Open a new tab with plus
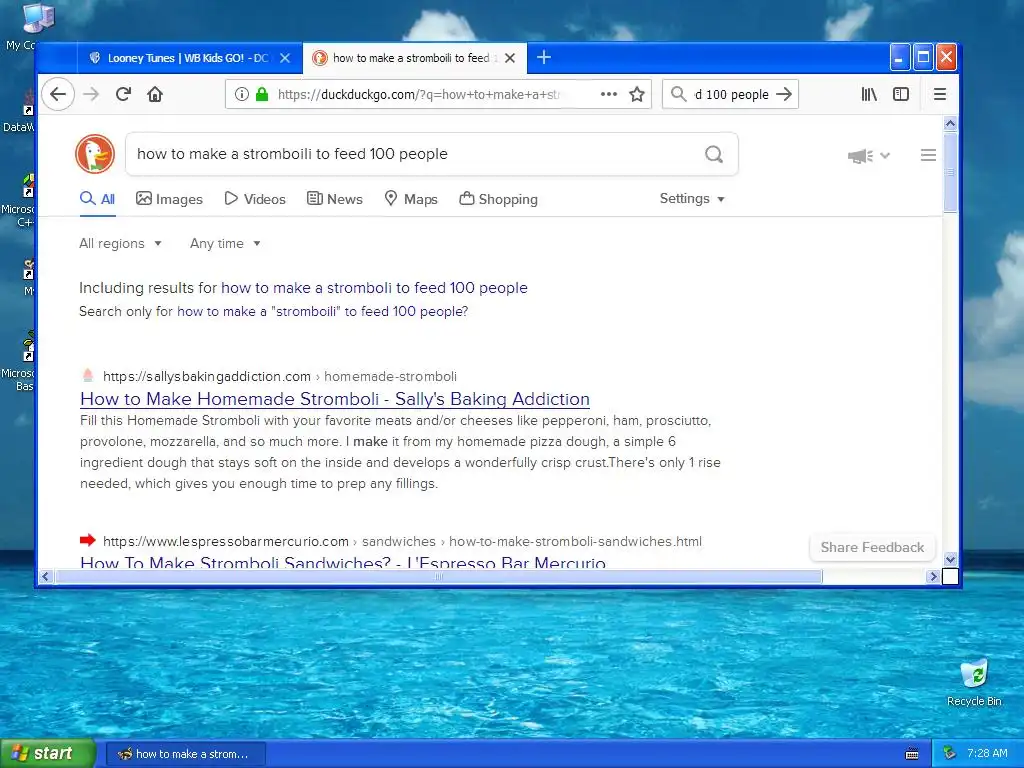 tap(543, 57)
